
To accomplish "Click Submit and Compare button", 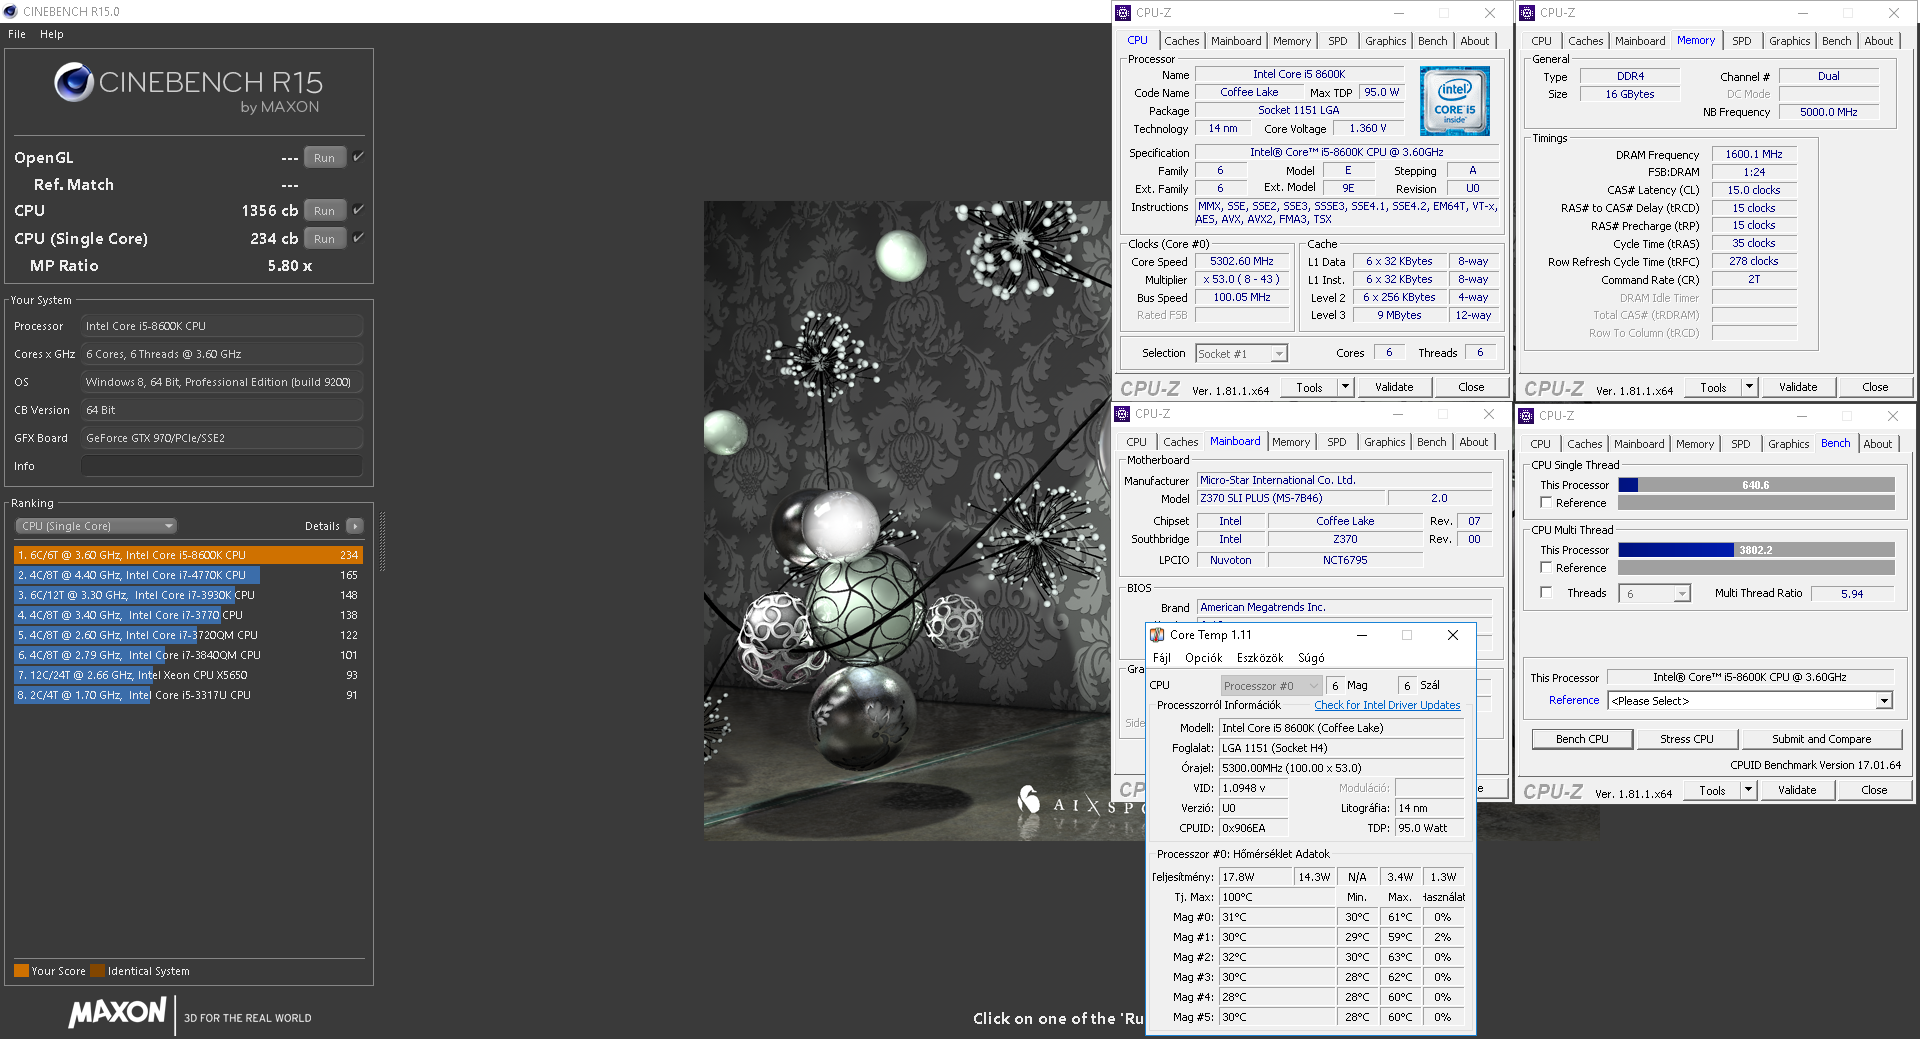I will (x=1821, y=739).
